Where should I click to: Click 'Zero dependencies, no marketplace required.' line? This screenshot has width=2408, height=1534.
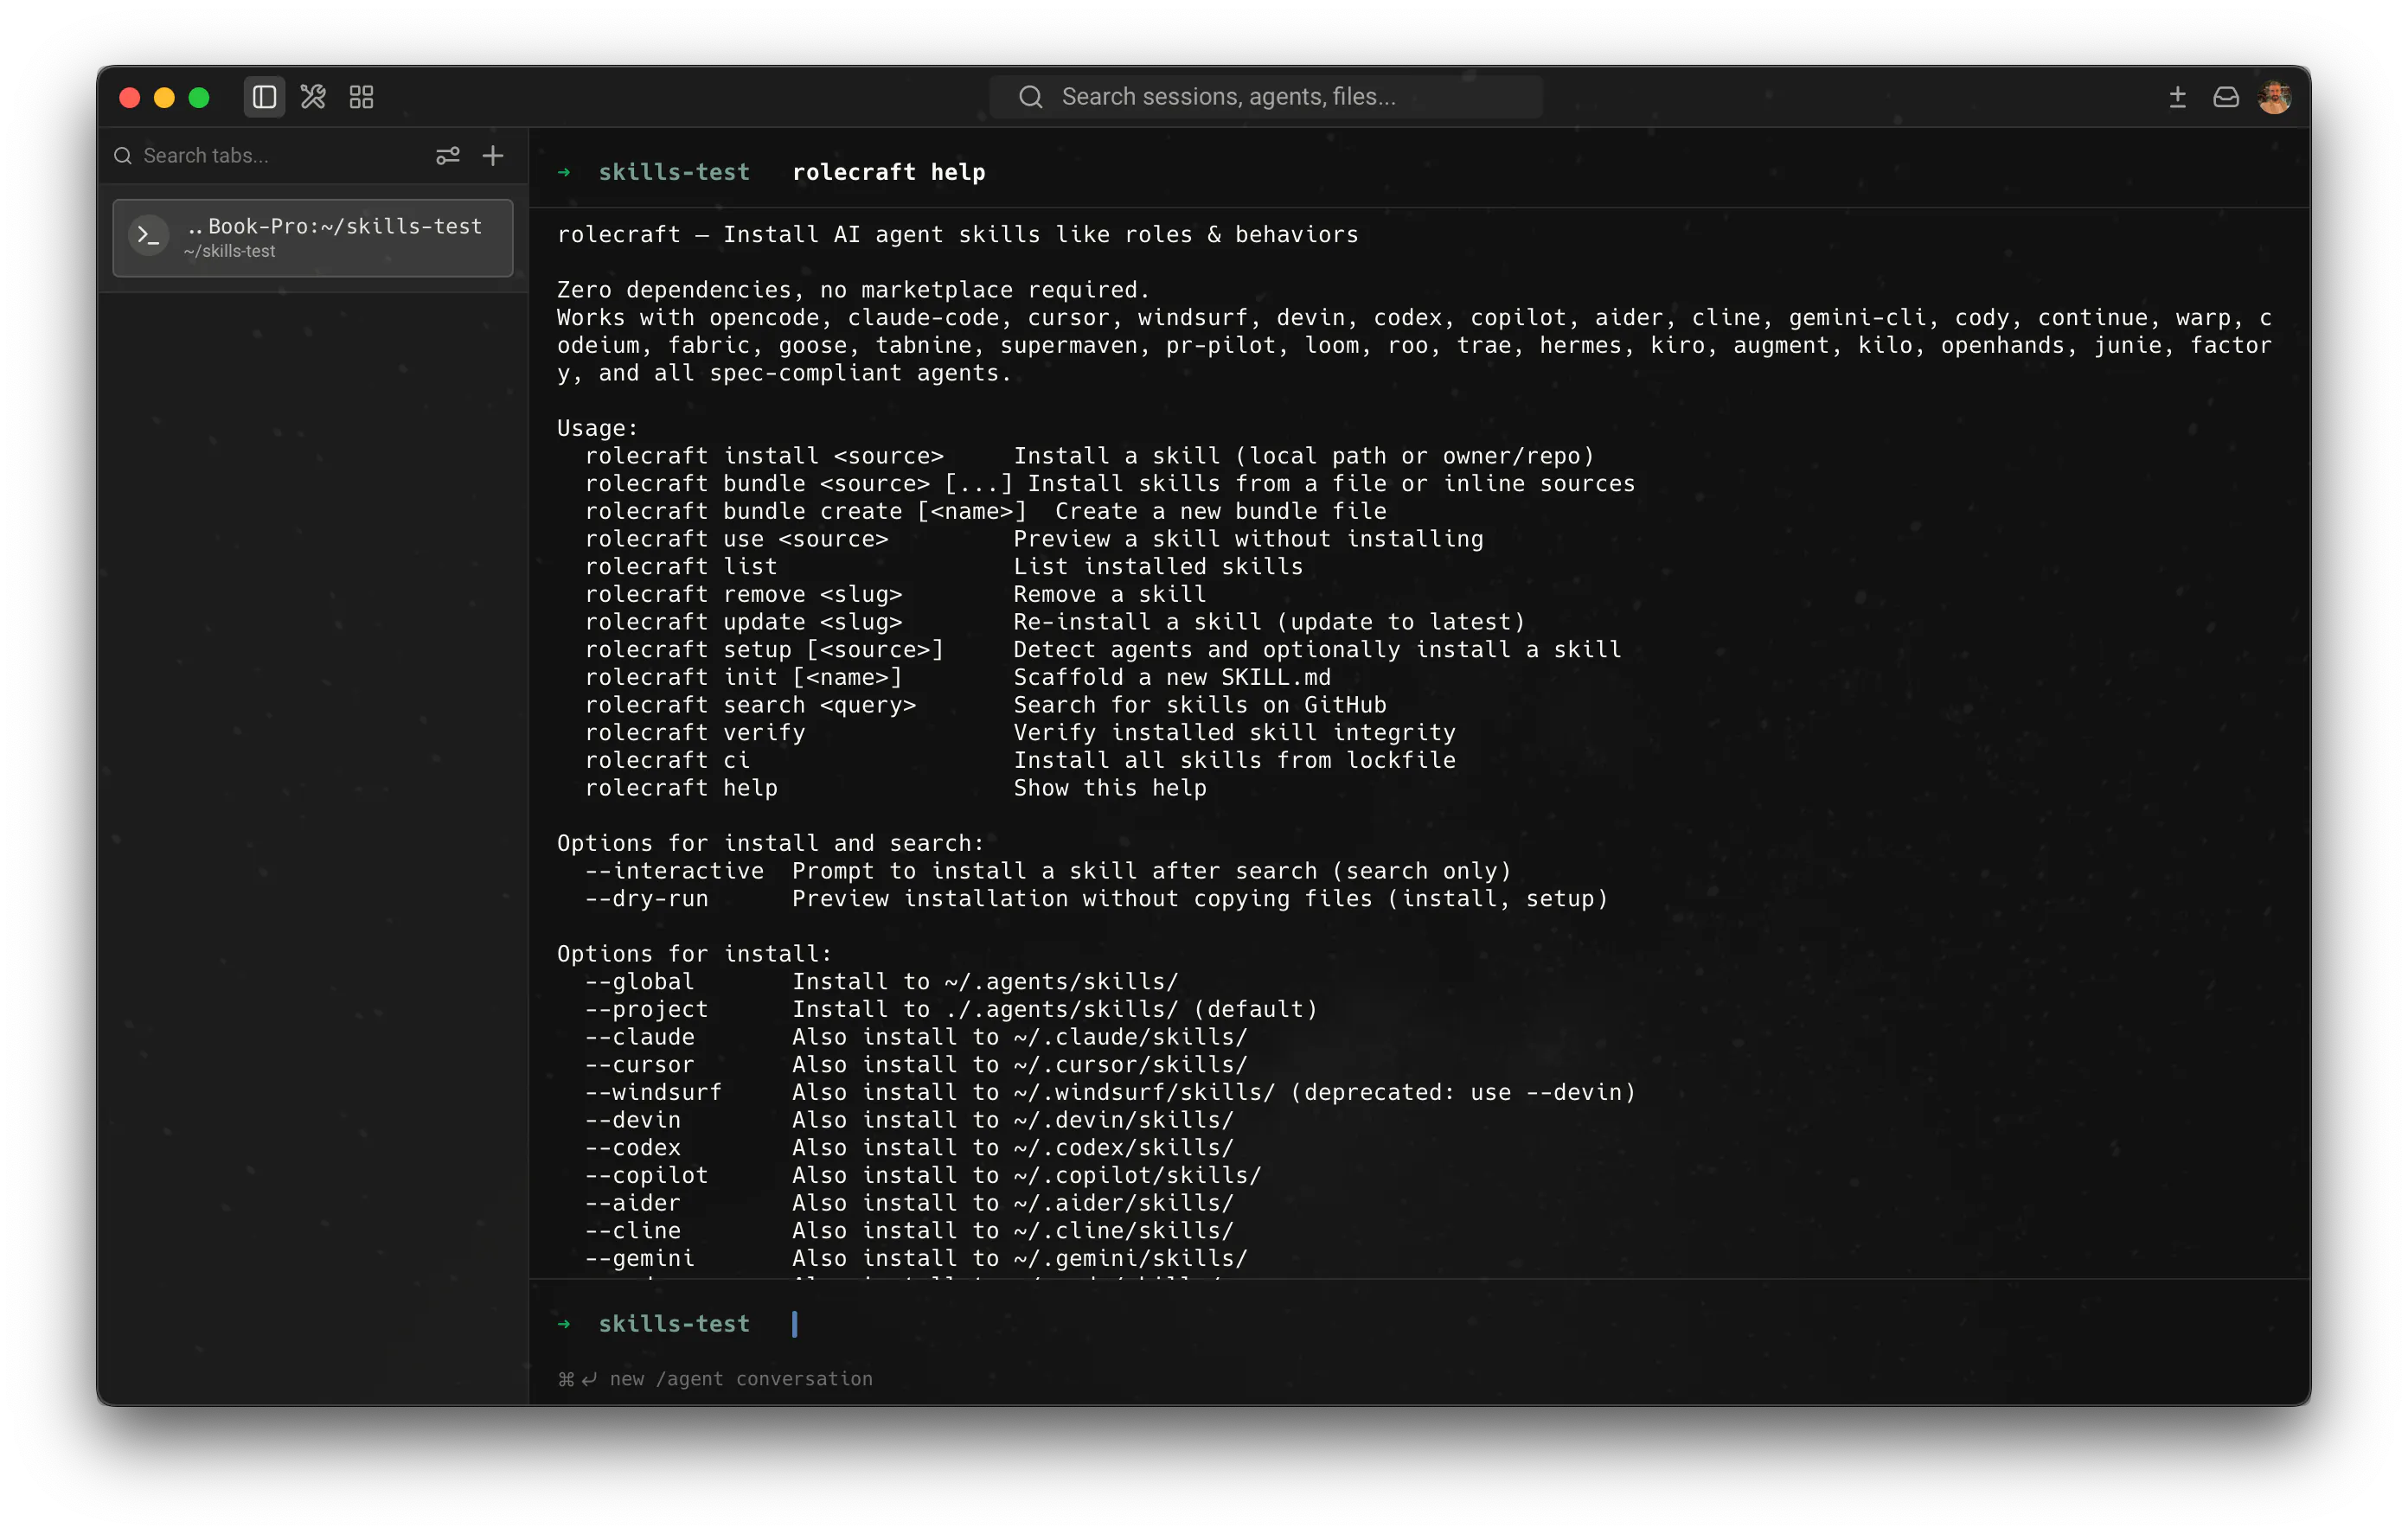(853, 290)
